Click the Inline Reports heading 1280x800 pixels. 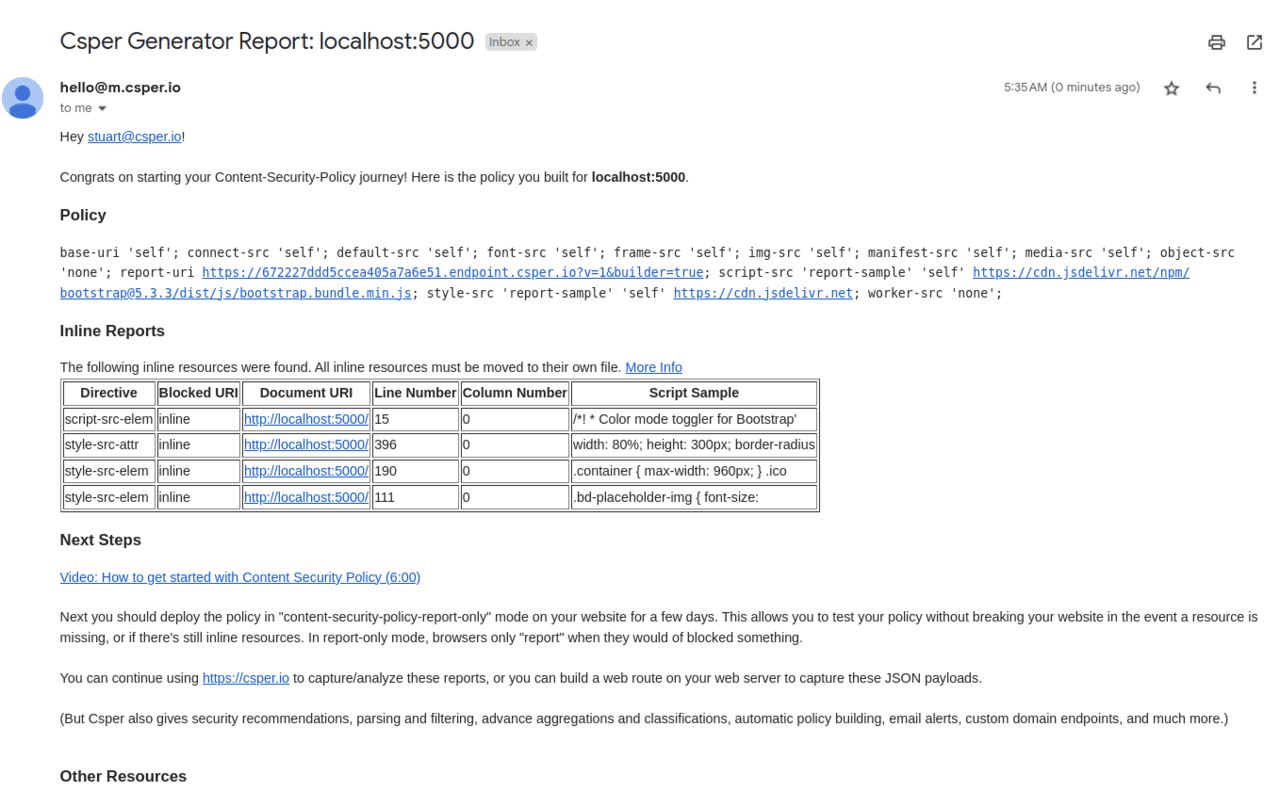pos(112,331)
